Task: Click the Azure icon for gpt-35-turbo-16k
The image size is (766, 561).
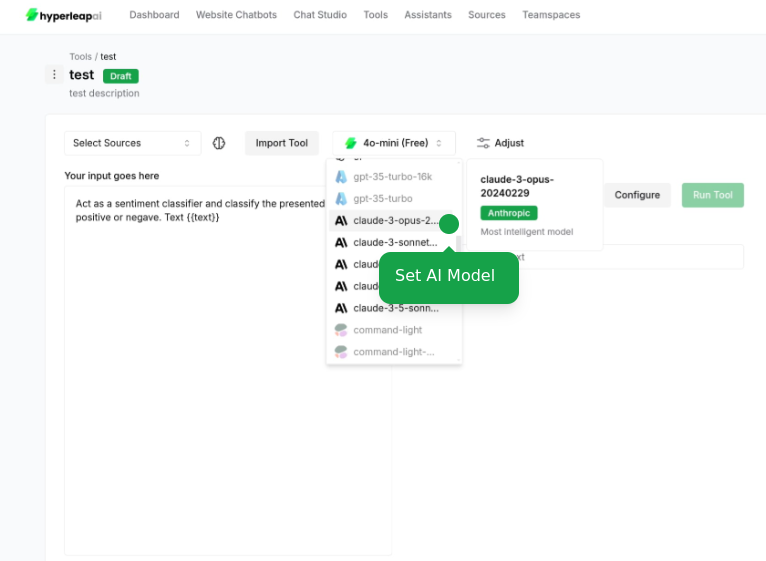Action: point(341,176)
